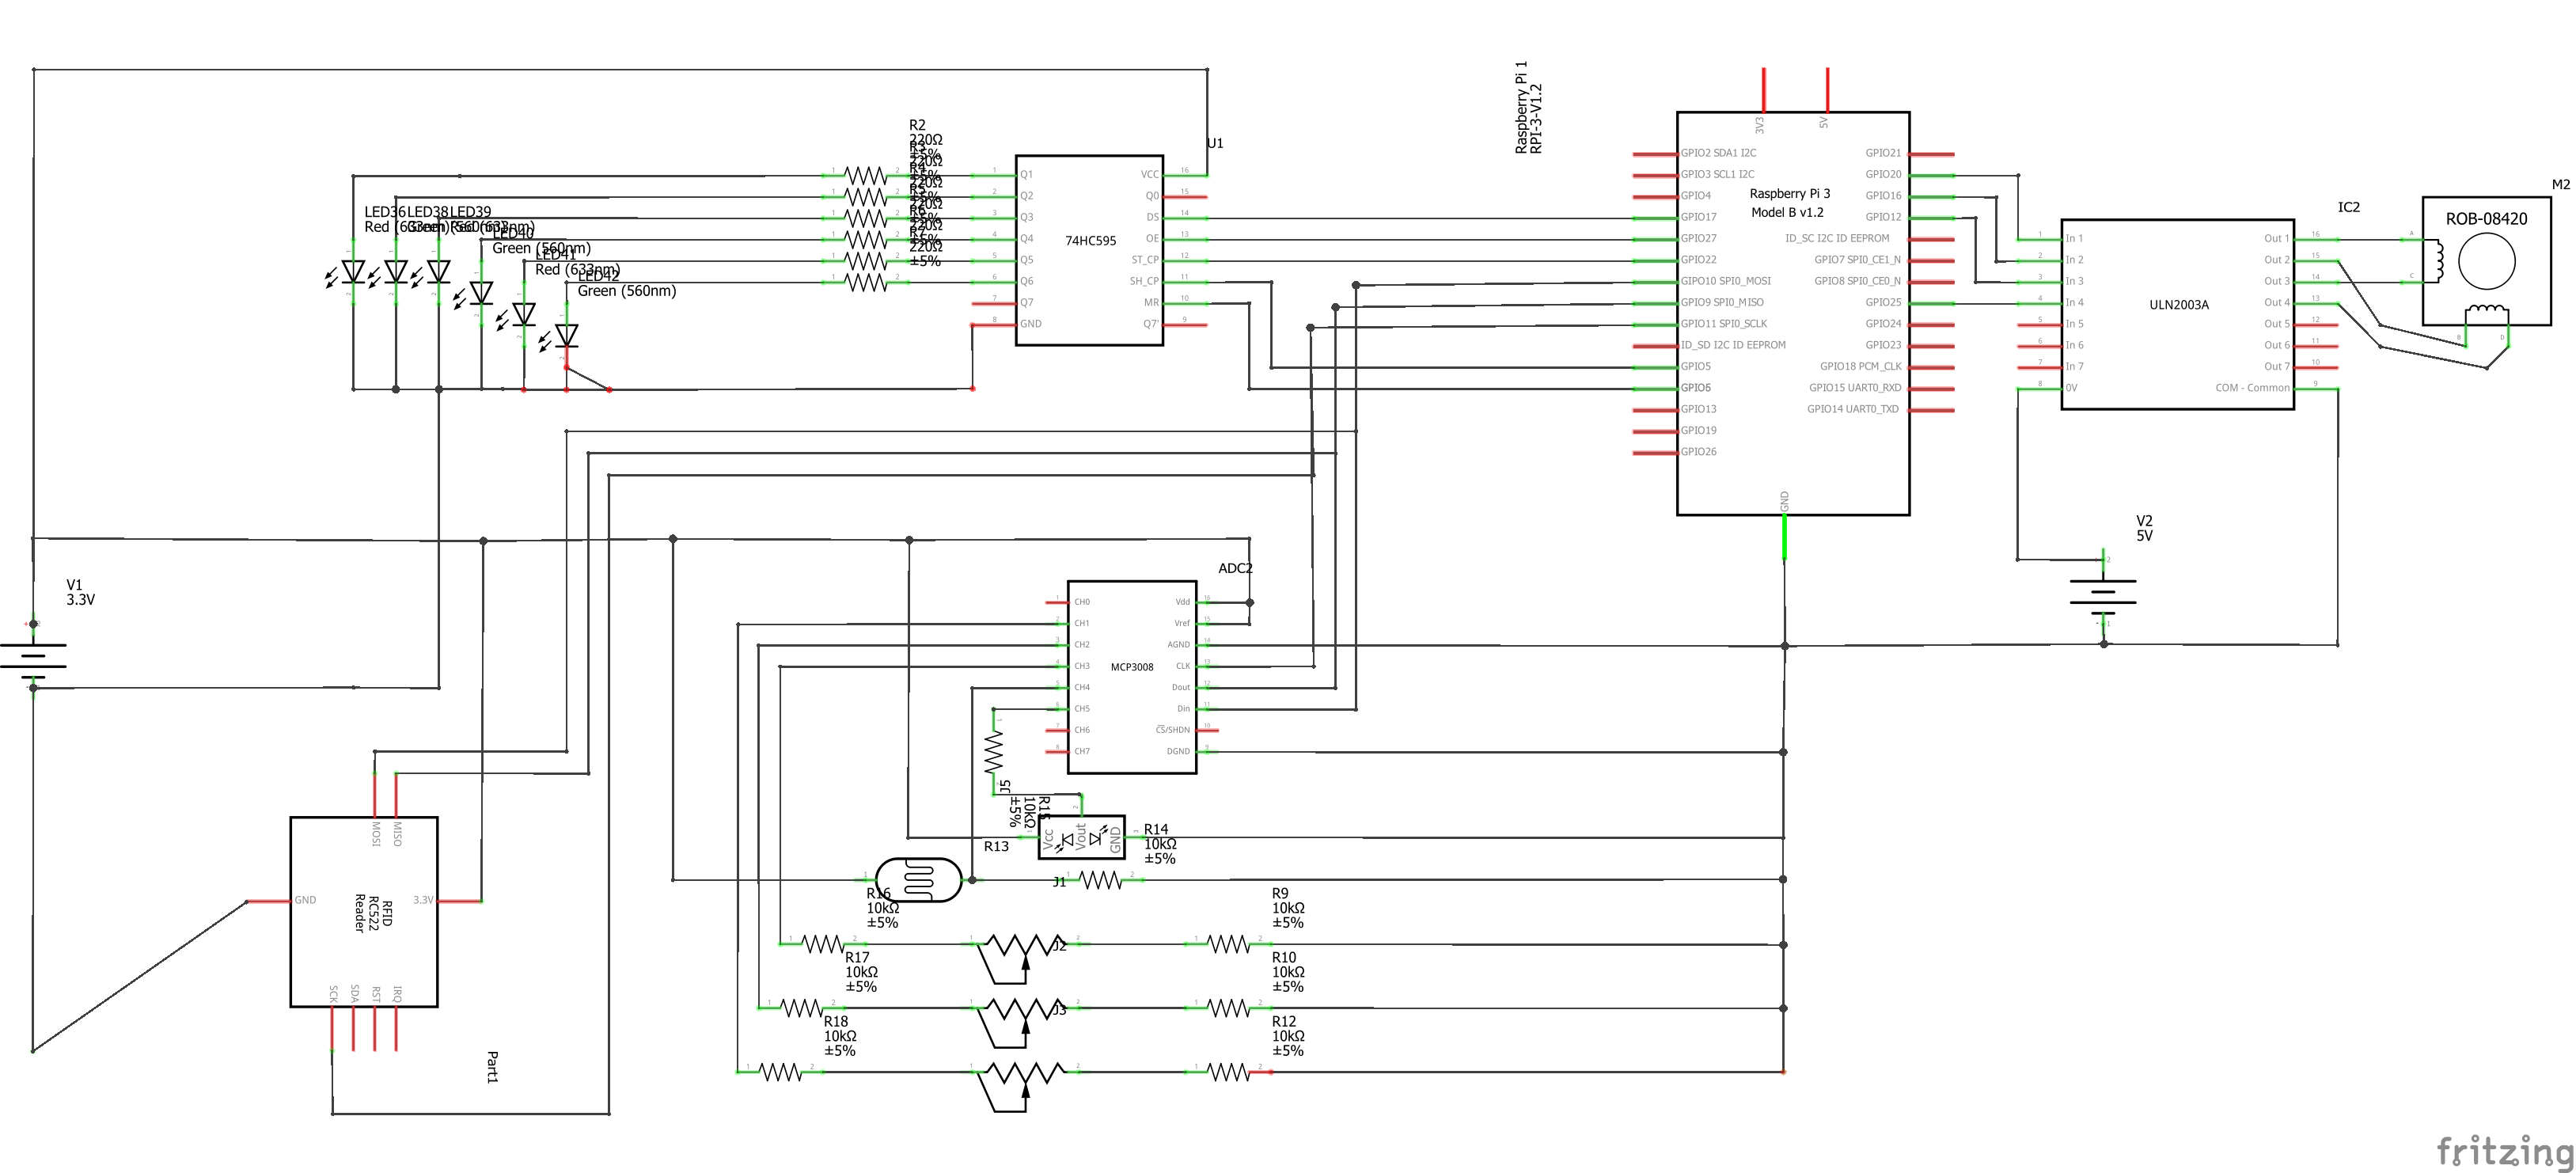2576x1173 pixels.
Task: Select the RFID RC522 Reader module
Action: 364,912
